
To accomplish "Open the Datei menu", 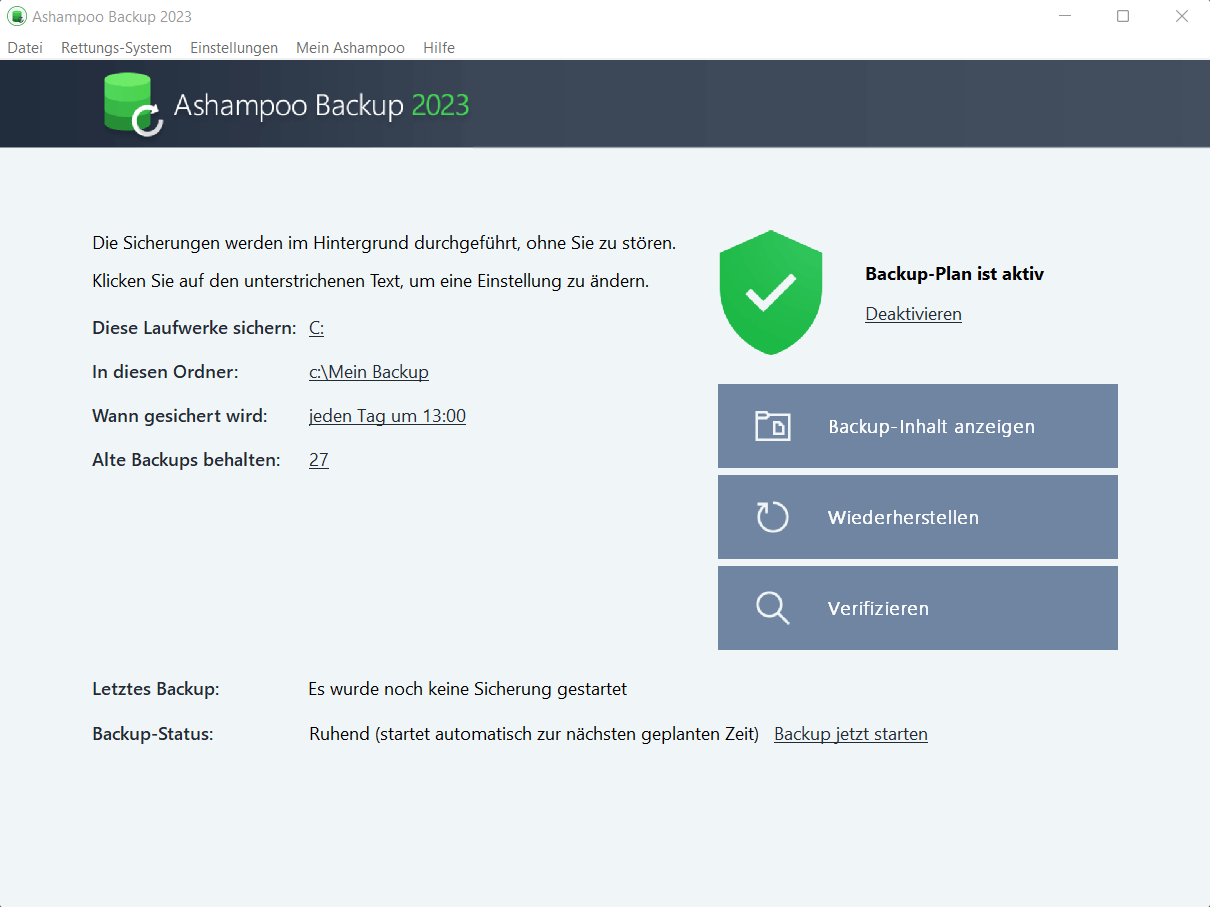I will coord(24,47).
